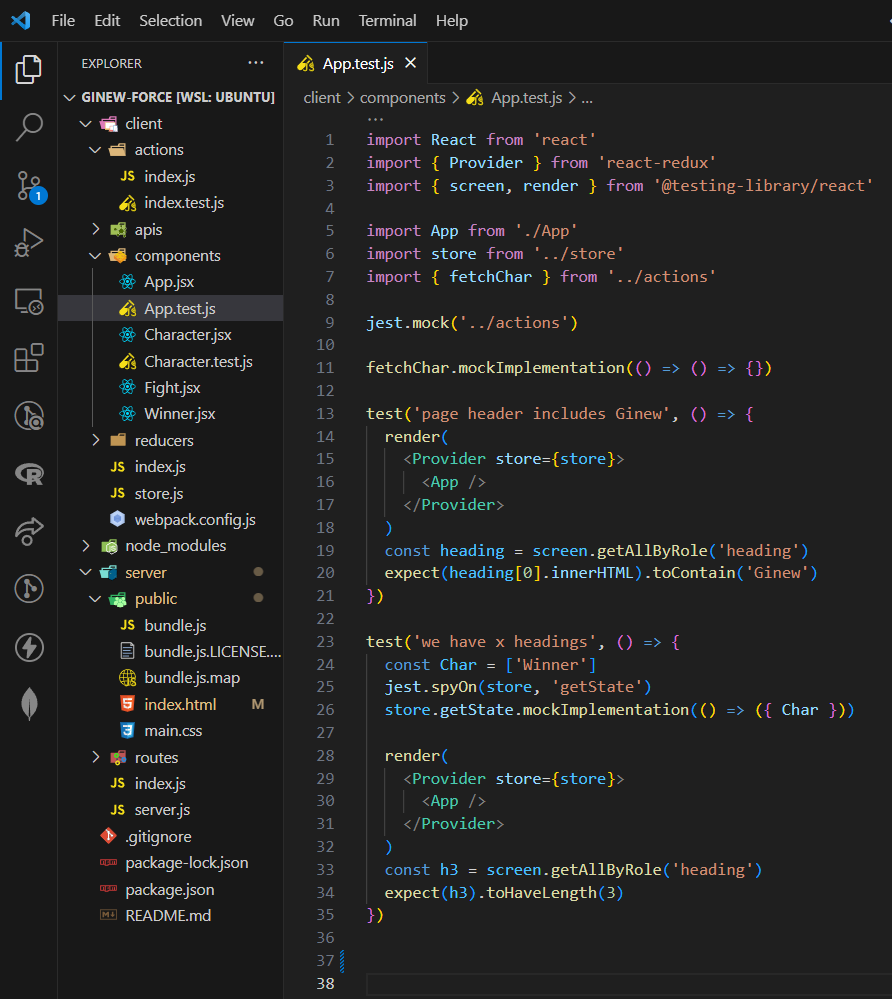Select App.test.js in the file tree
Image resolution: width=892 pixels, height=999 pixels.
pos(171,308)
